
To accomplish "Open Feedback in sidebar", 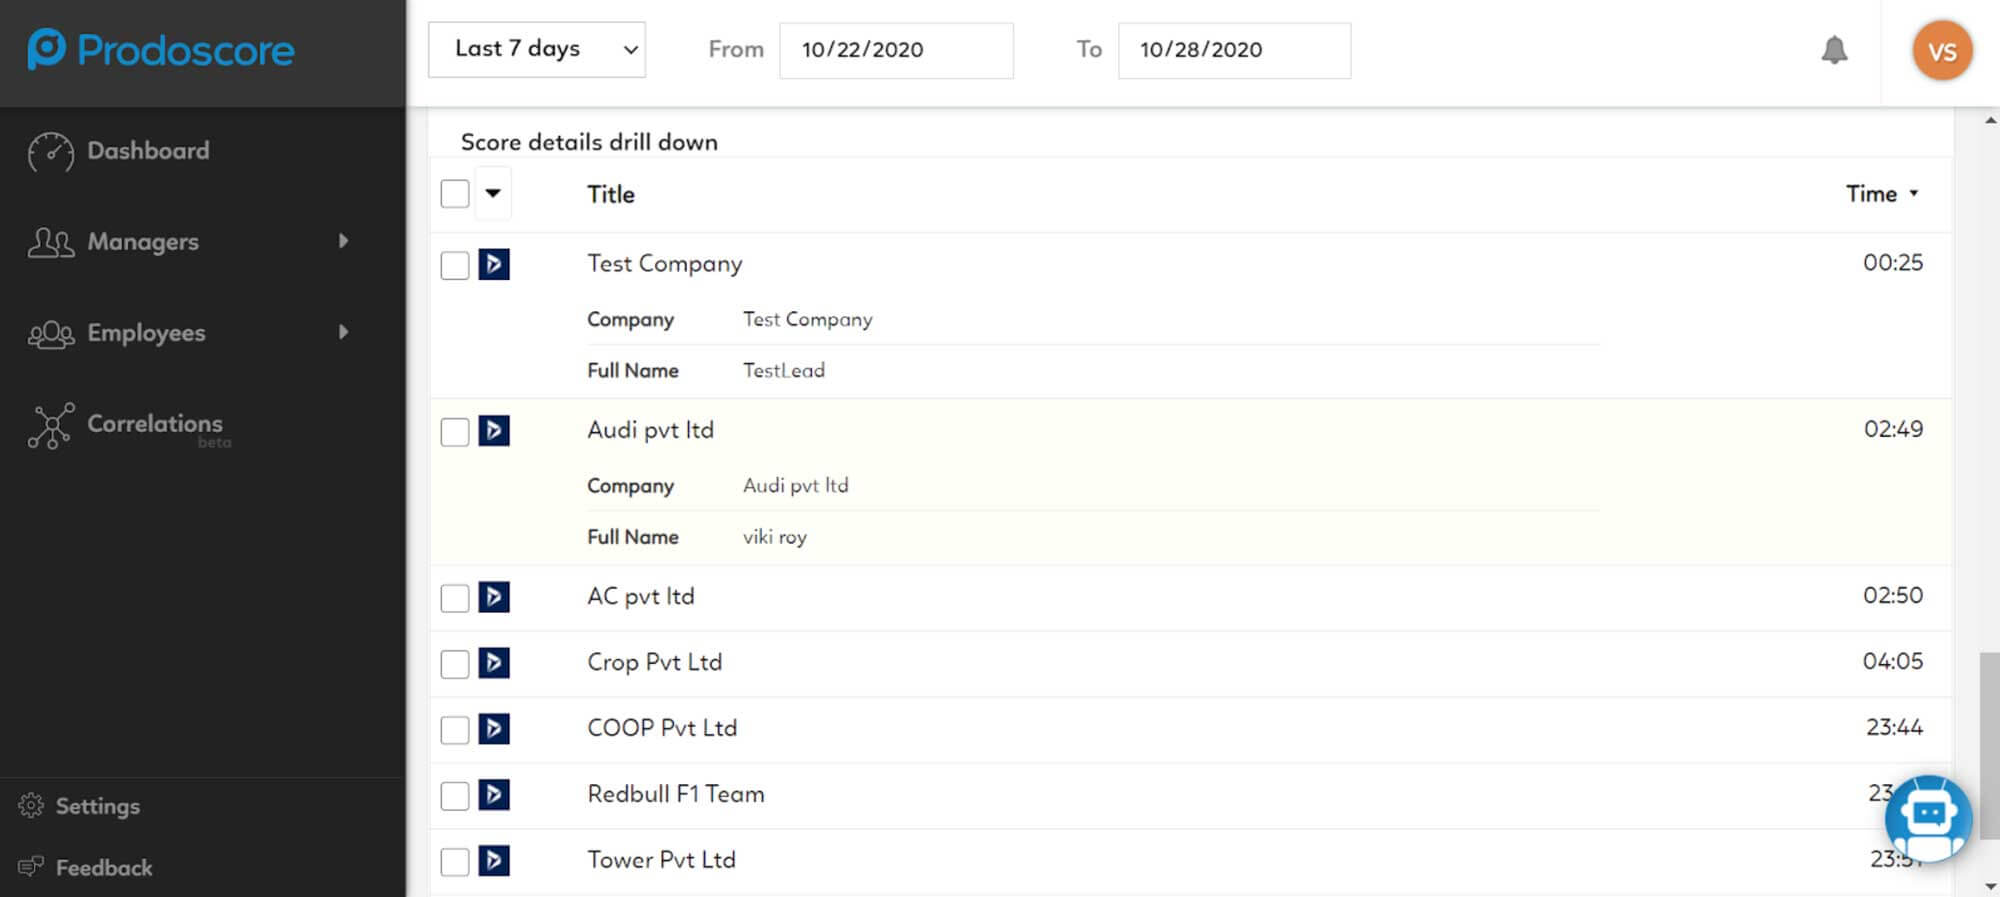I will click(x=104, y=868).
